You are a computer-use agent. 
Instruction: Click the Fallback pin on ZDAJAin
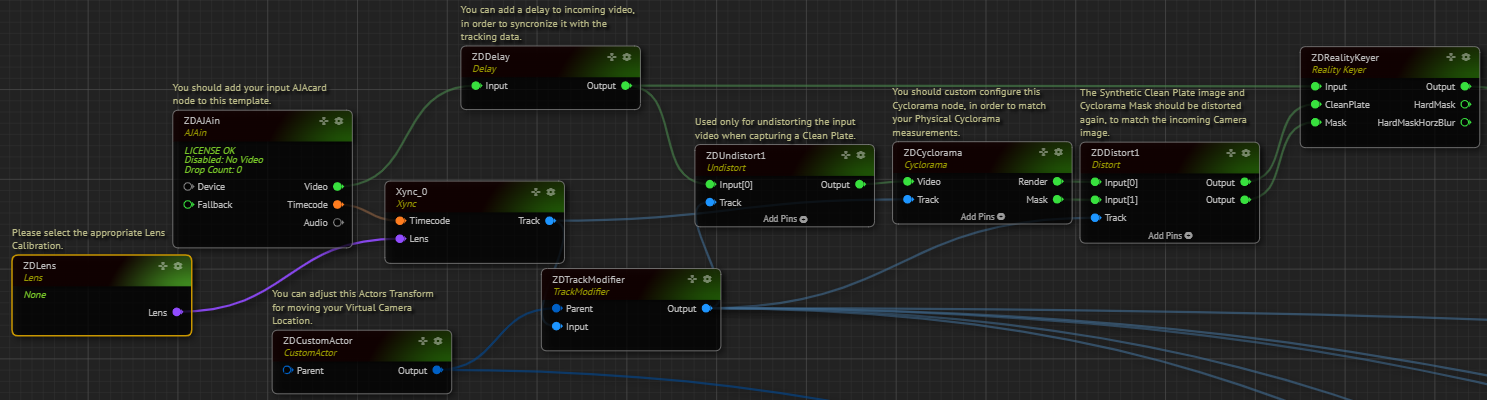(188, 205)
